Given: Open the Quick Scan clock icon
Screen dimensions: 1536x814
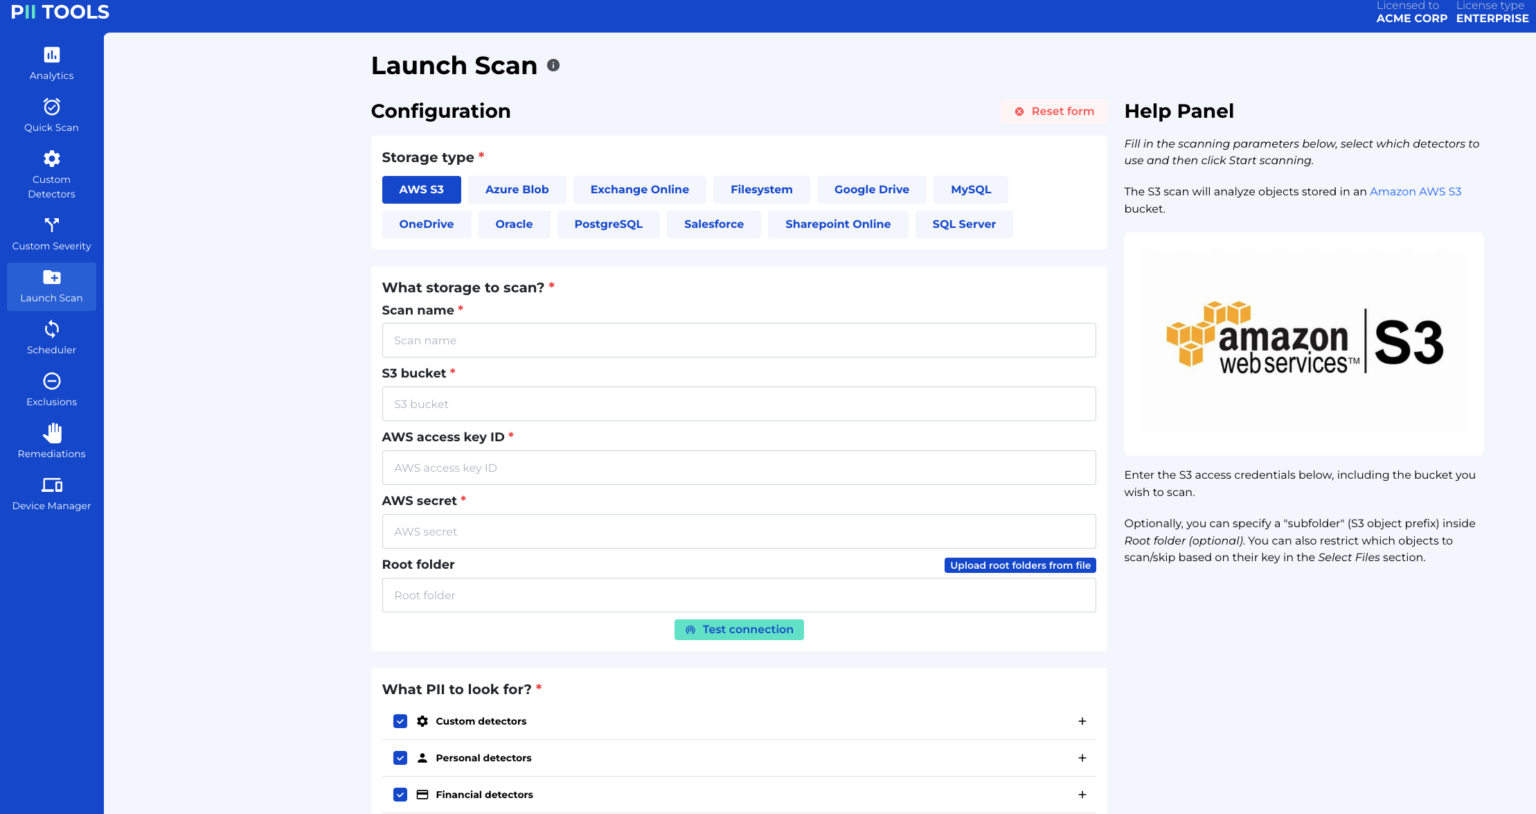Looking at the screenshot, I should coord(52,107).
